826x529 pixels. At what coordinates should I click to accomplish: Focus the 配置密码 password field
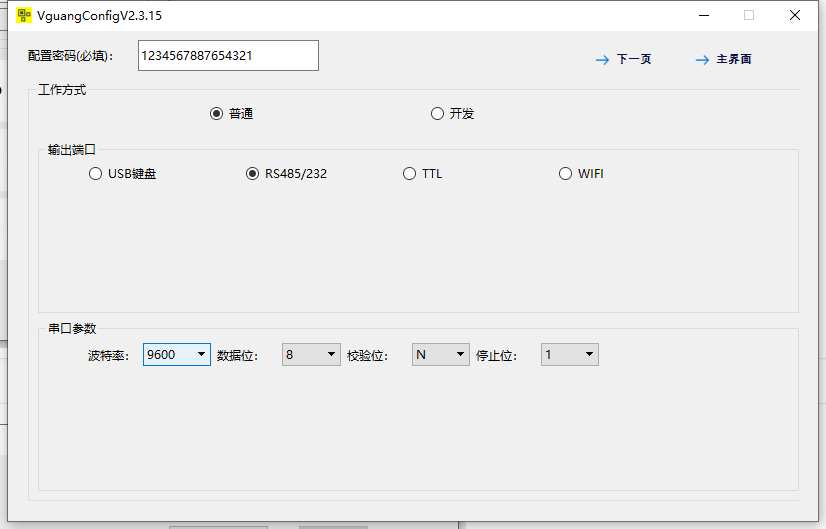click(x=228, y=55)
